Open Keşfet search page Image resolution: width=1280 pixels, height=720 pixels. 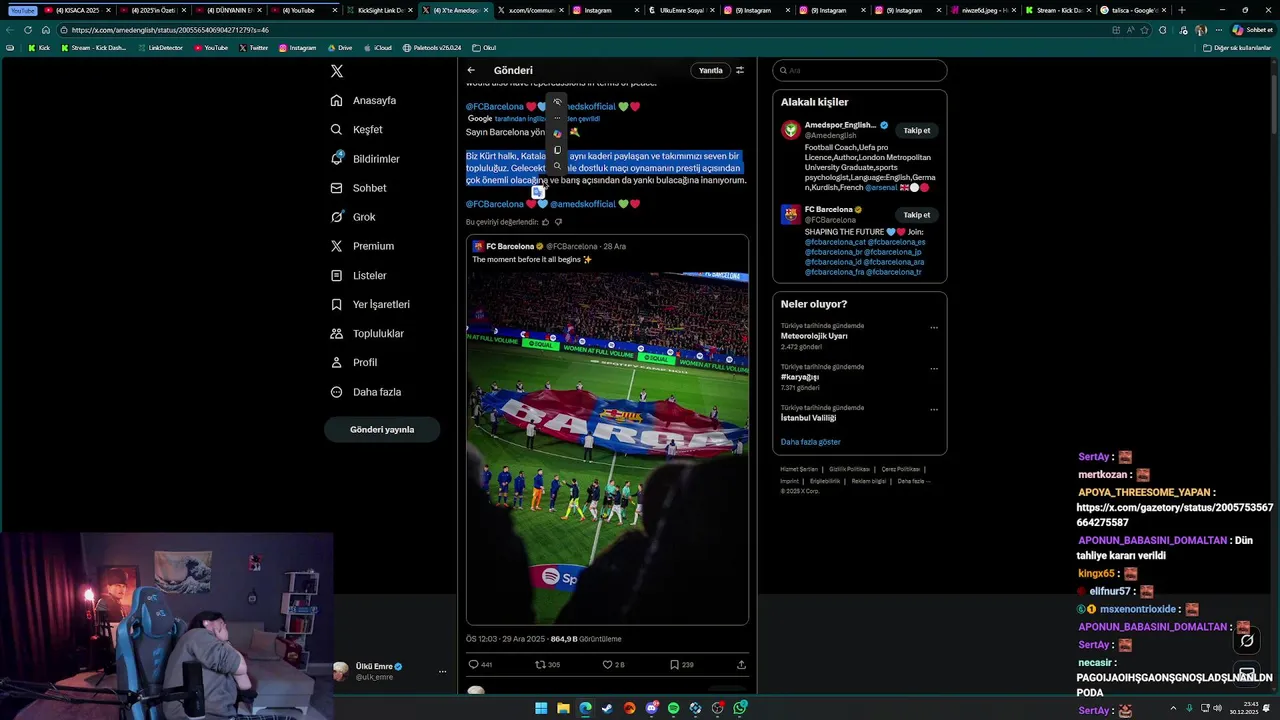(x=357, y=130)
